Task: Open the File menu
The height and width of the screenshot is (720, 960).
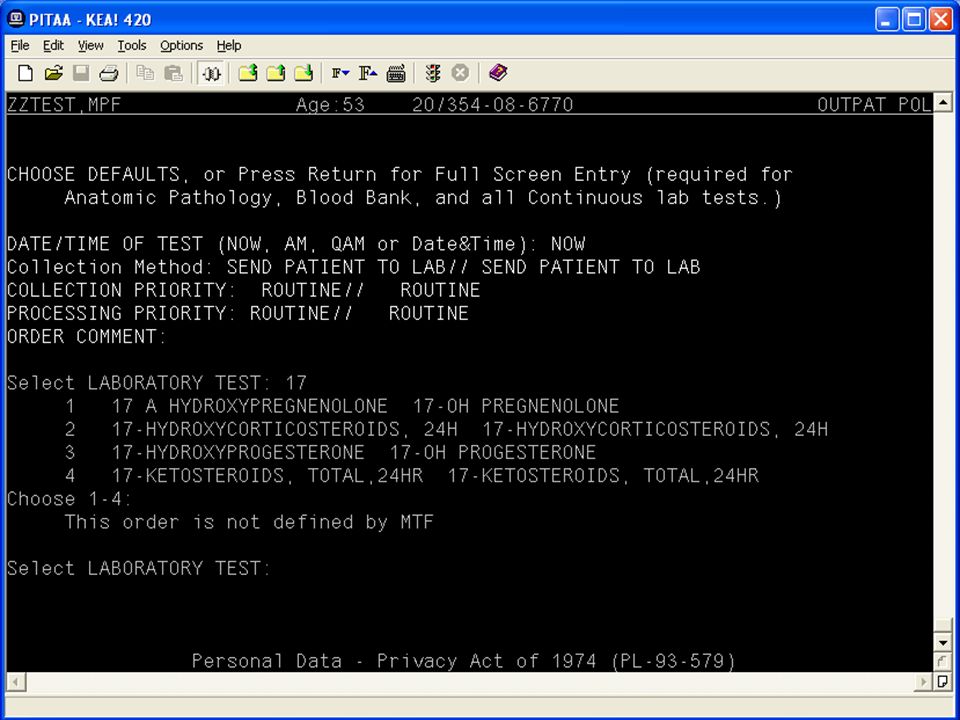Action: coord(20,45)
